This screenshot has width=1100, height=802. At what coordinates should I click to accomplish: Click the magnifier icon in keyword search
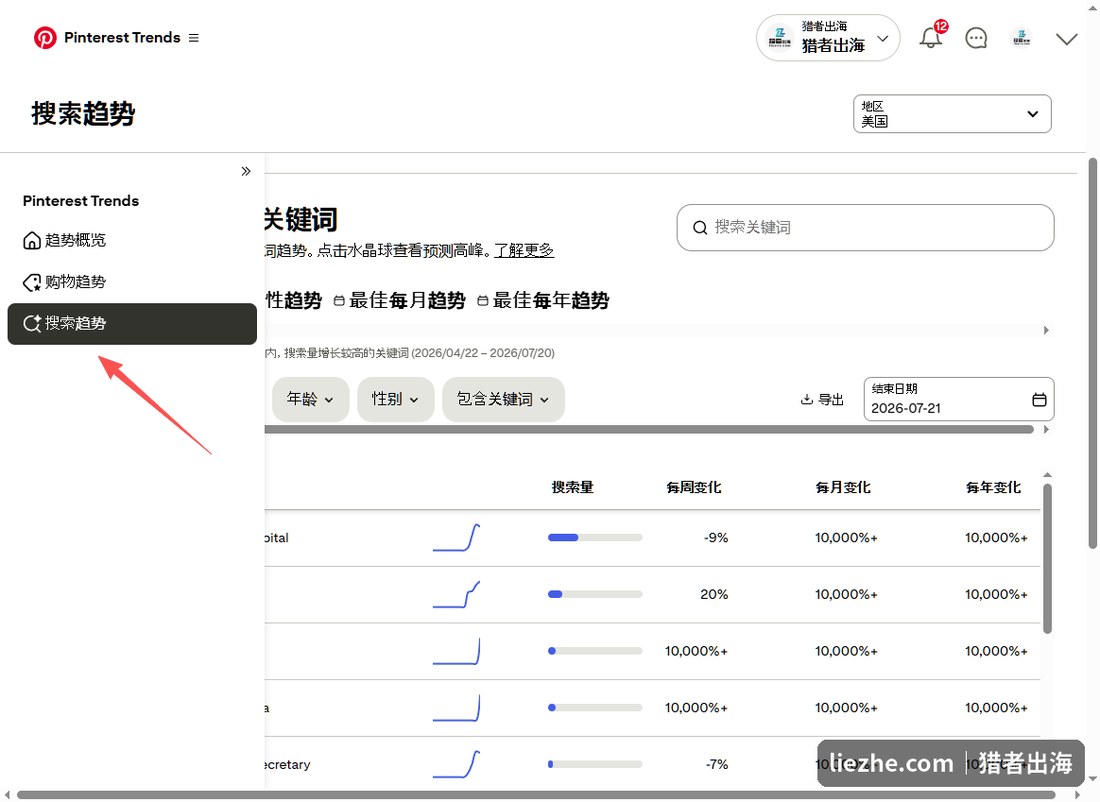pos(699,227)
